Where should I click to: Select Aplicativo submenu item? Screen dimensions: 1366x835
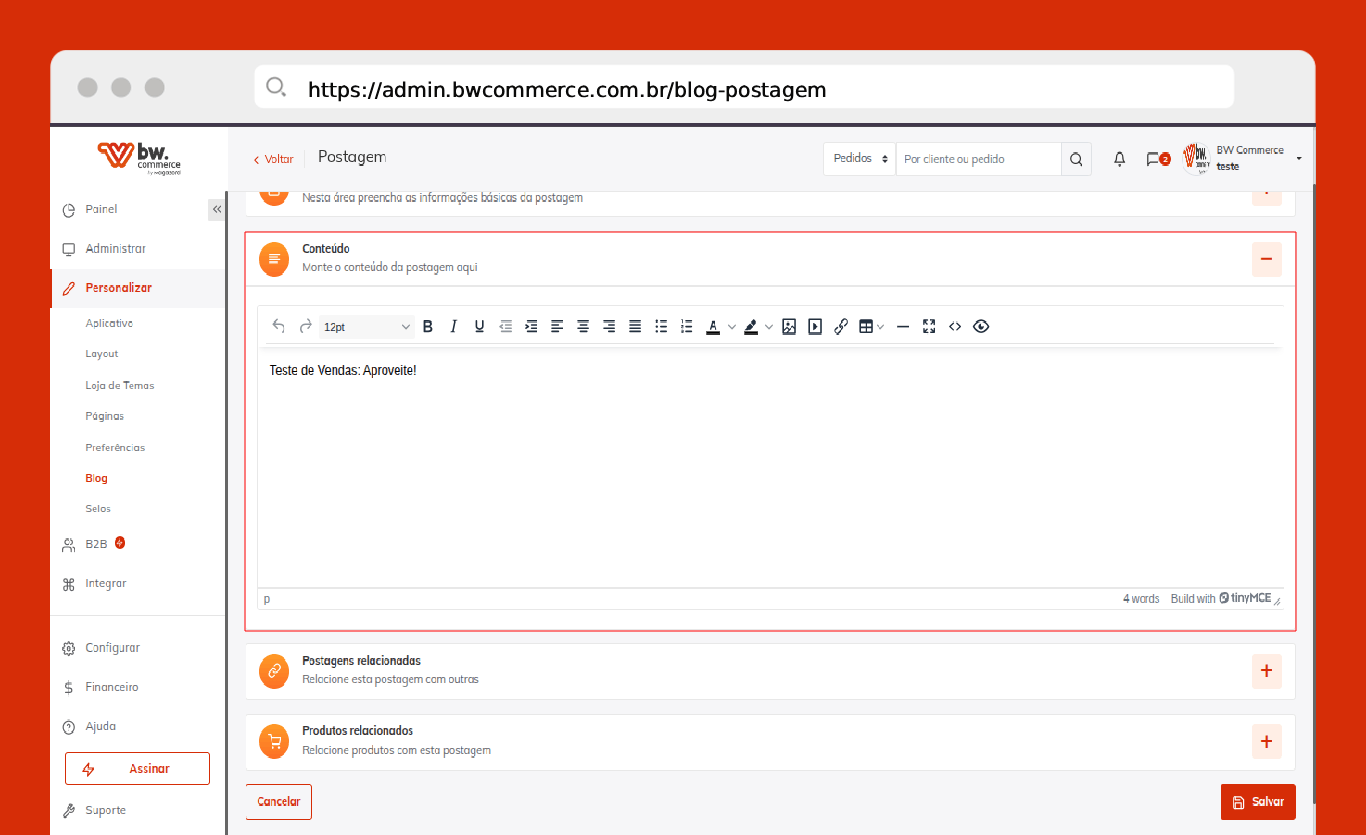109,323
